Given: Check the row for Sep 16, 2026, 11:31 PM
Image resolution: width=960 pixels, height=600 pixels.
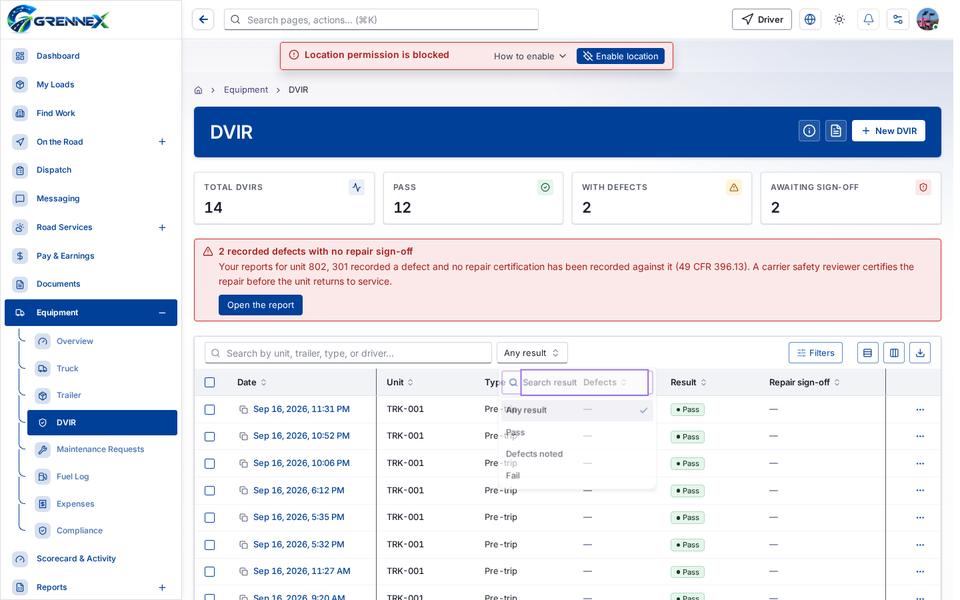Looking at the screenshot, I should tap(210, 410).
